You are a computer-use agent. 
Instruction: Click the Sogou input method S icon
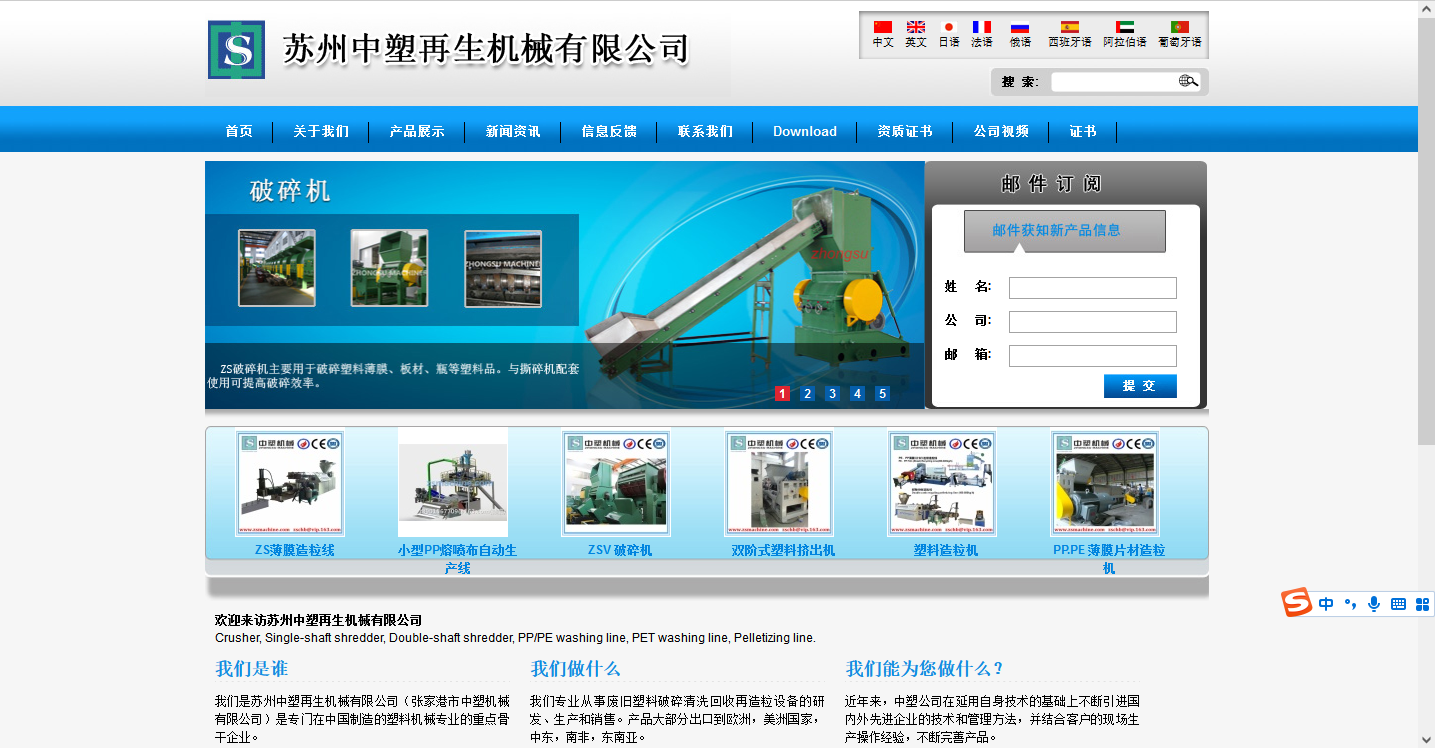point(1297,603)
